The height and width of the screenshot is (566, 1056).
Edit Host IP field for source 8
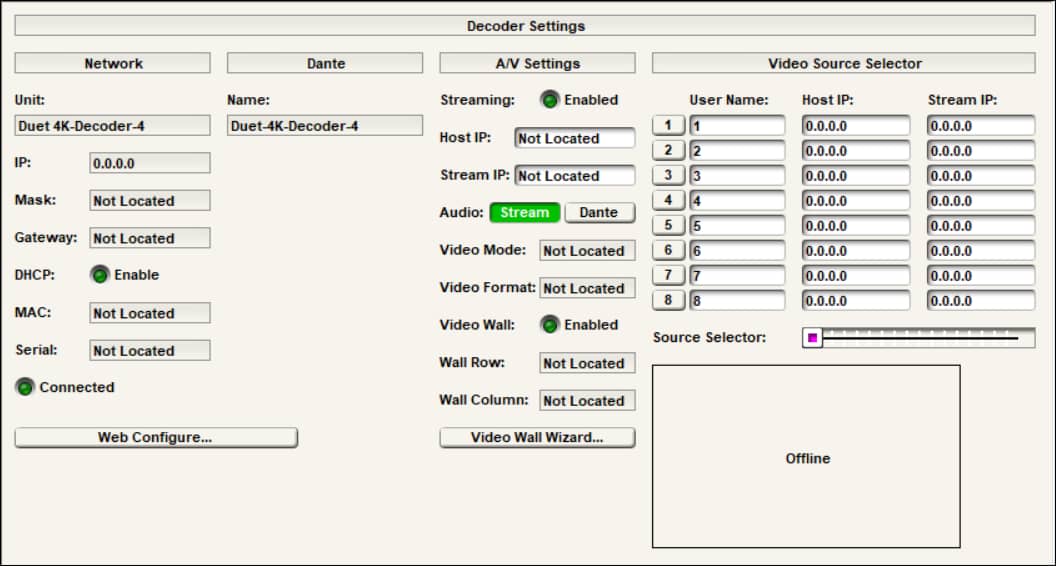[856, 301]
